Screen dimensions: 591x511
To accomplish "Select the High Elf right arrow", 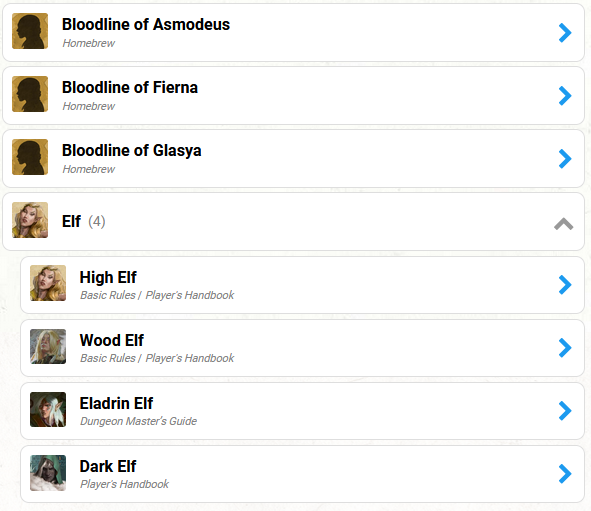I will 565,285.
